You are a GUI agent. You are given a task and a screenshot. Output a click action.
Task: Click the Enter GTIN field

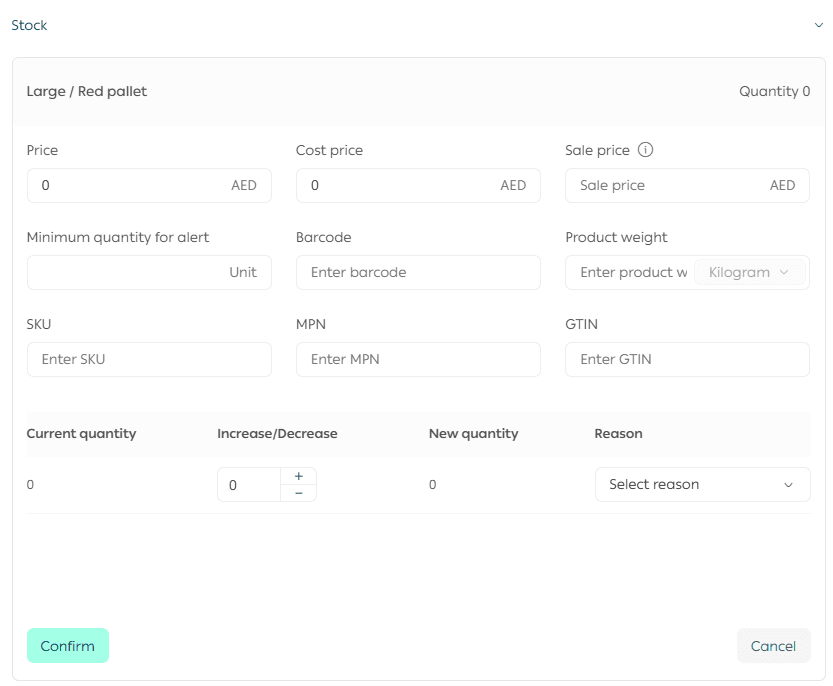[x=687, y=359]
